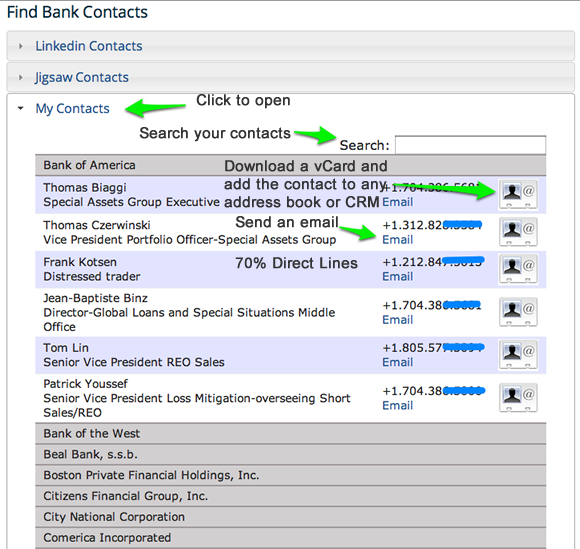Click Jean-Baptiste Binz's phone number
Screen dimensions: 580x549
(432, 305)
